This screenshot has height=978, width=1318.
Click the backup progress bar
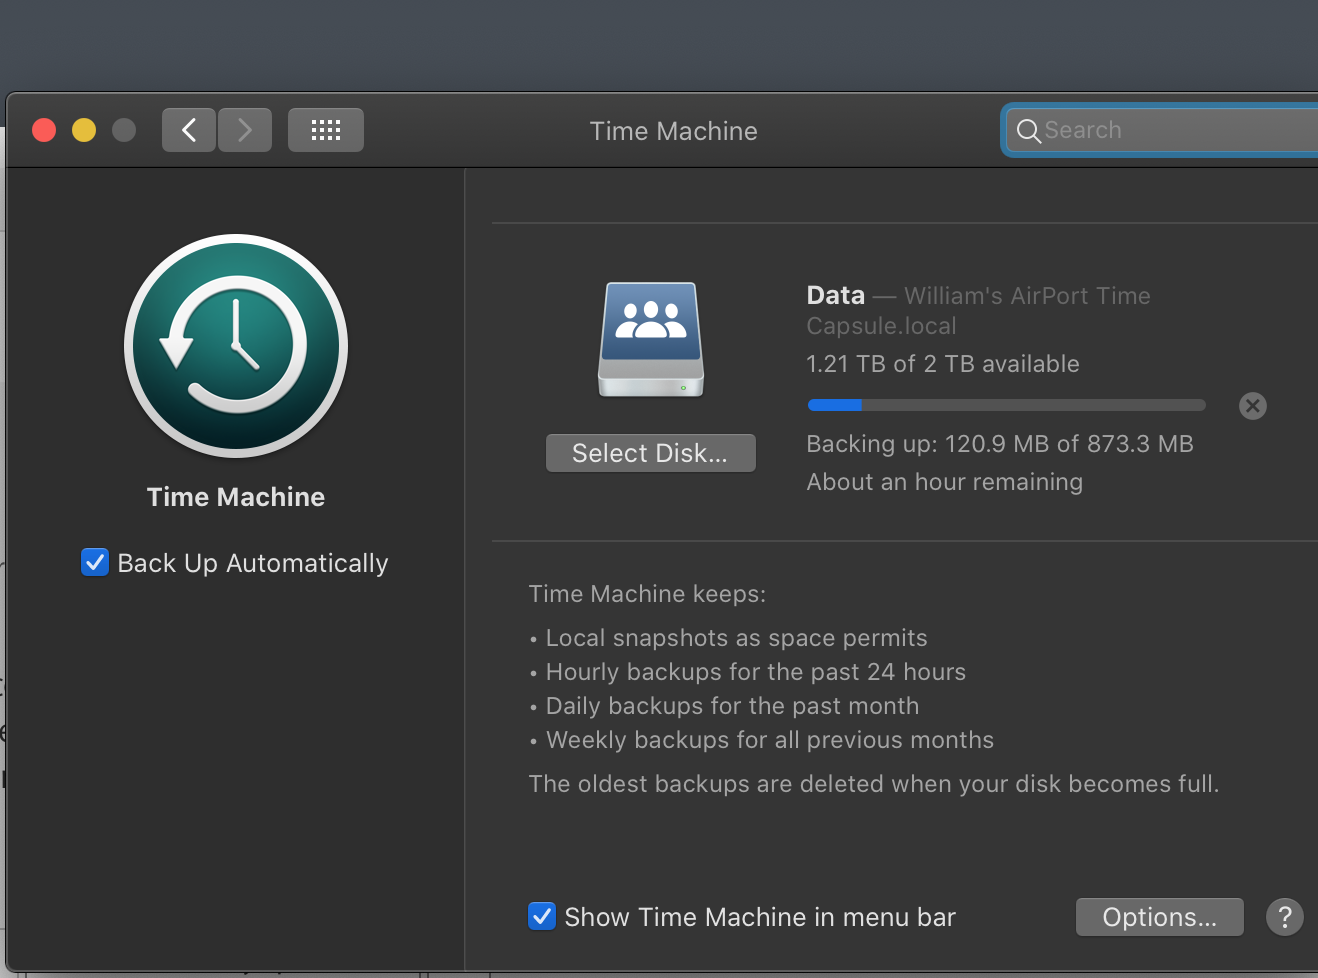(1007, 405)
